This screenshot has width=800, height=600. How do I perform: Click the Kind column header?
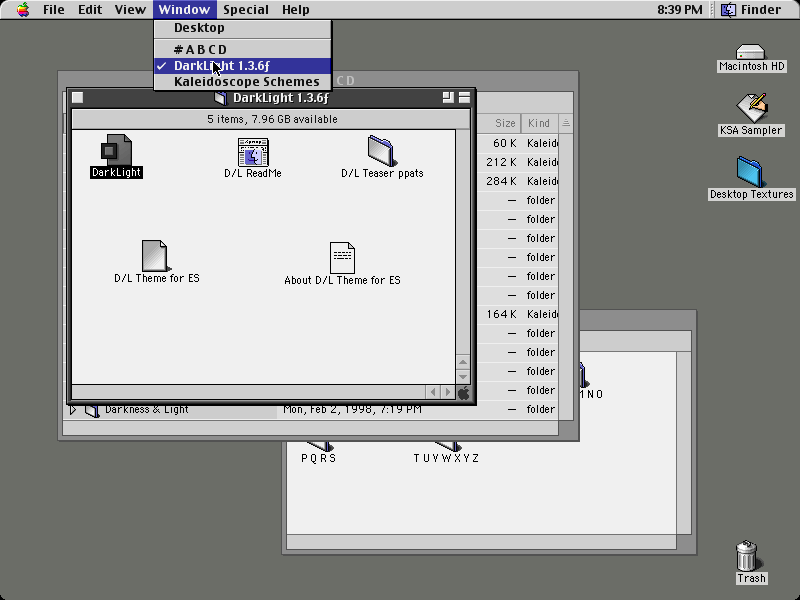click(x=539, y=123)
